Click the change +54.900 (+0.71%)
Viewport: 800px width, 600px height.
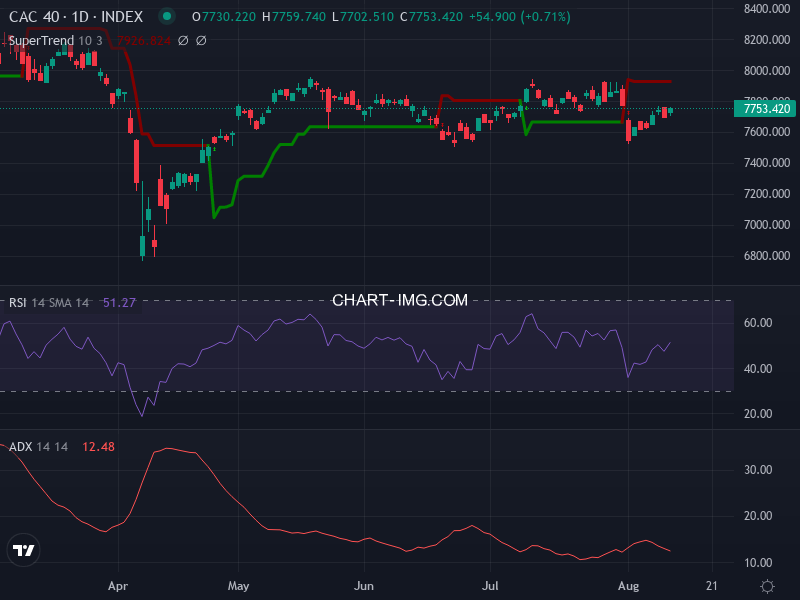coord(519,17)
